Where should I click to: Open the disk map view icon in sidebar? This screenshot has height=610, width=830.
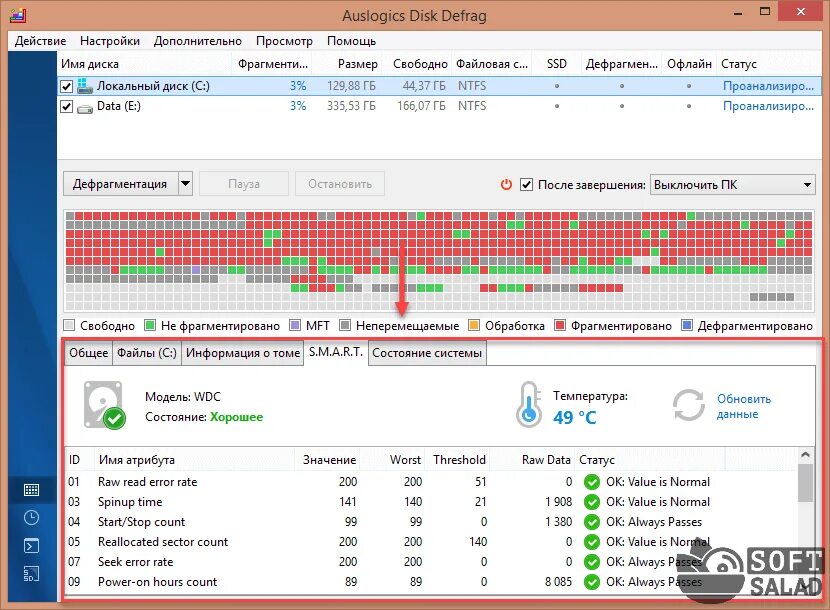coord(31,490)
